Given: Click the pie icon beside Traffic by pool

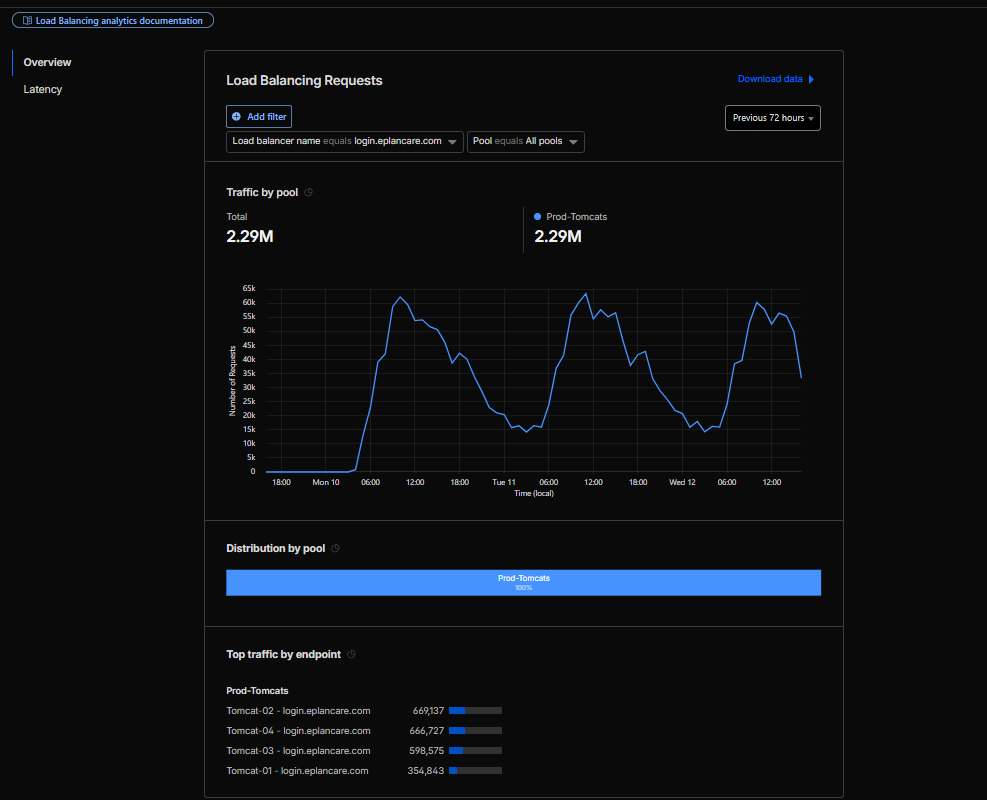Looking at the screenshot, I should pyautogui.click(x=308, y=192).
